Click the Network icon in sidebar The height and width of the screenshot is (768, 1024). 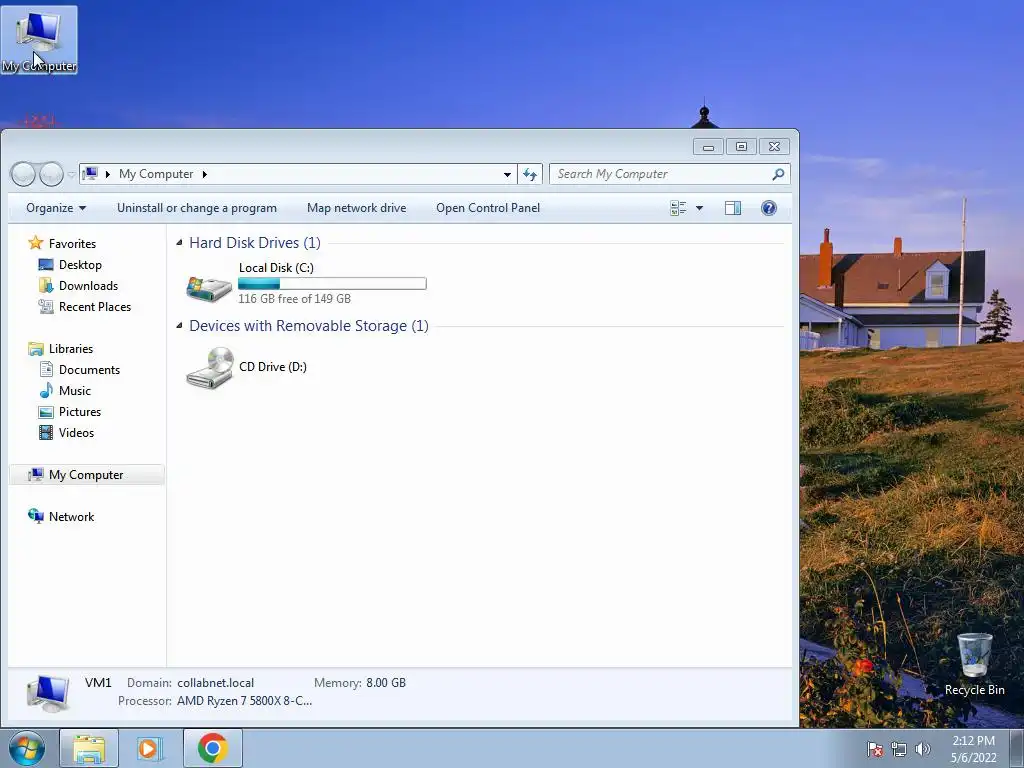click(35, 516)
